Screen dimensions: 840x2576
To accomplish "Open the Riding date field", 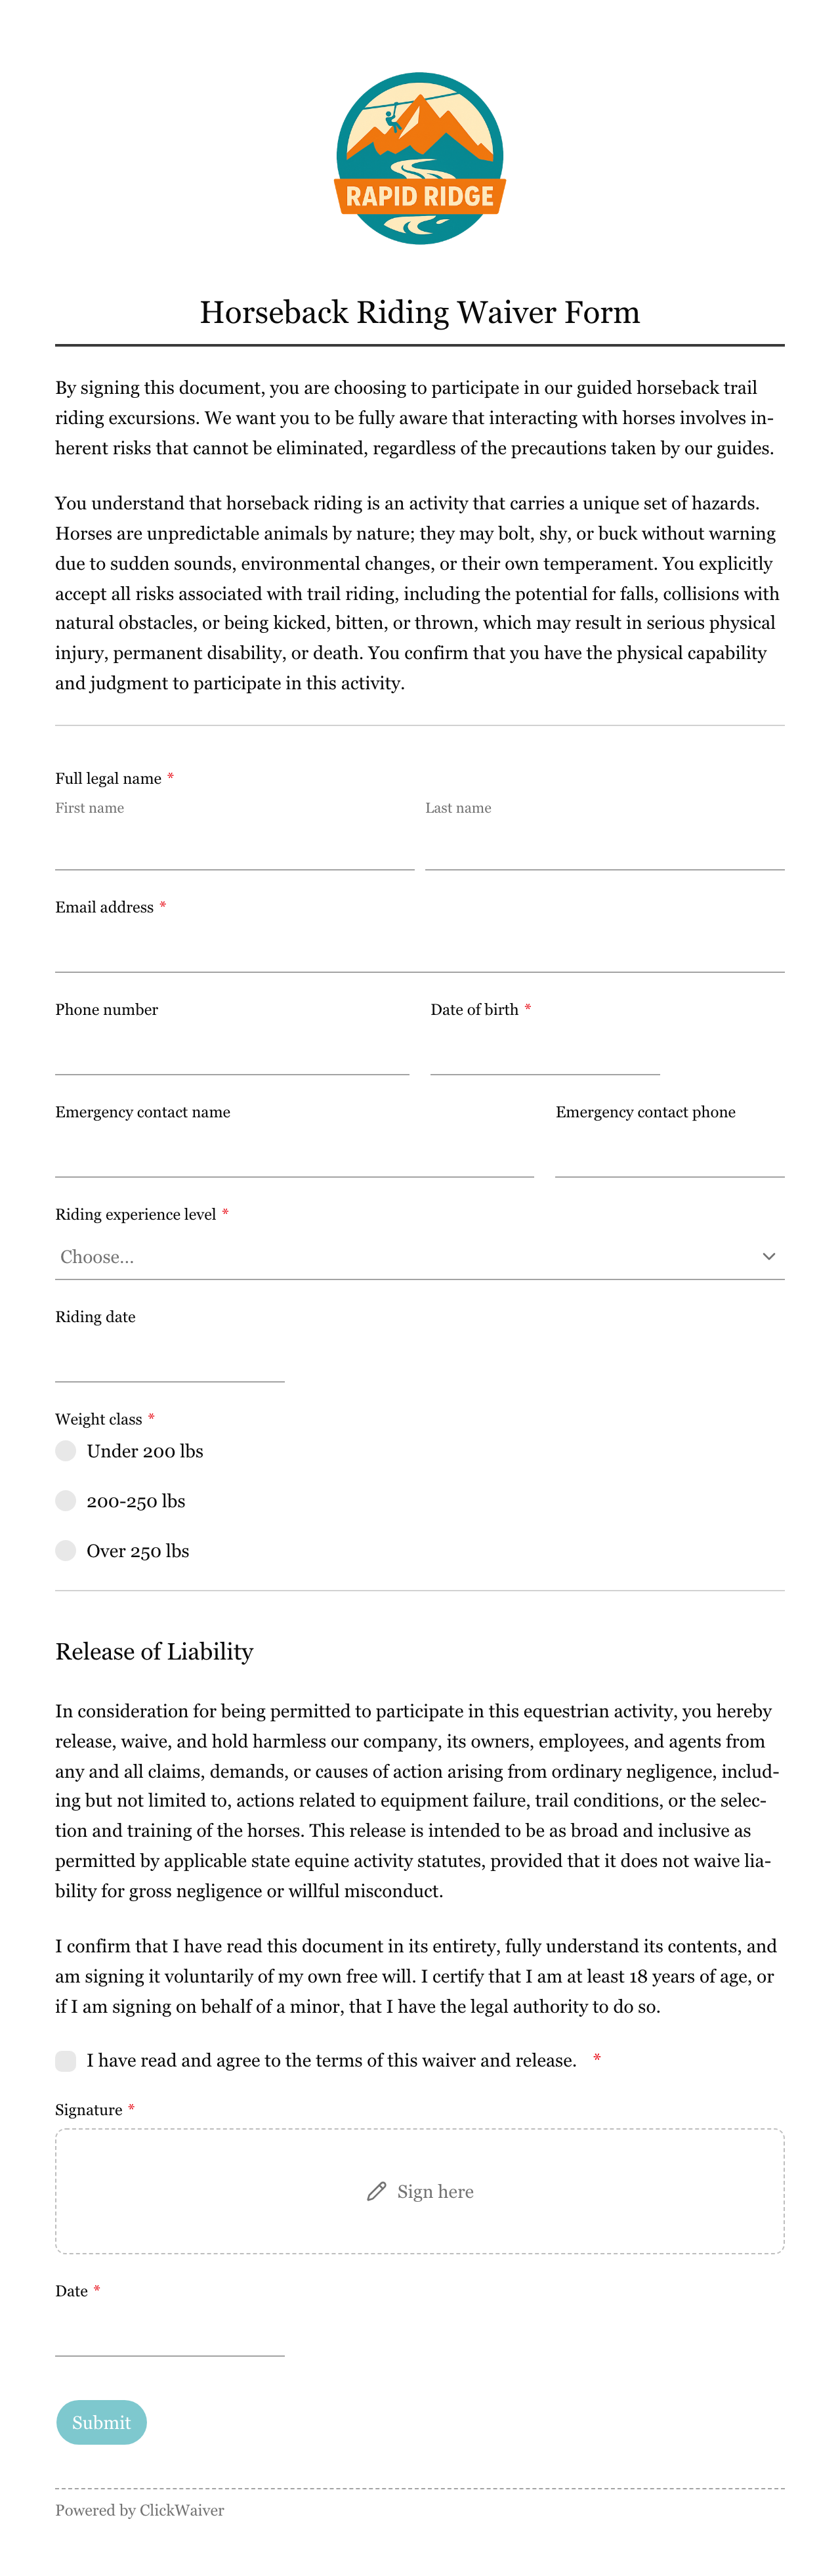I will pyautogui.click(x=170, y=1360).
